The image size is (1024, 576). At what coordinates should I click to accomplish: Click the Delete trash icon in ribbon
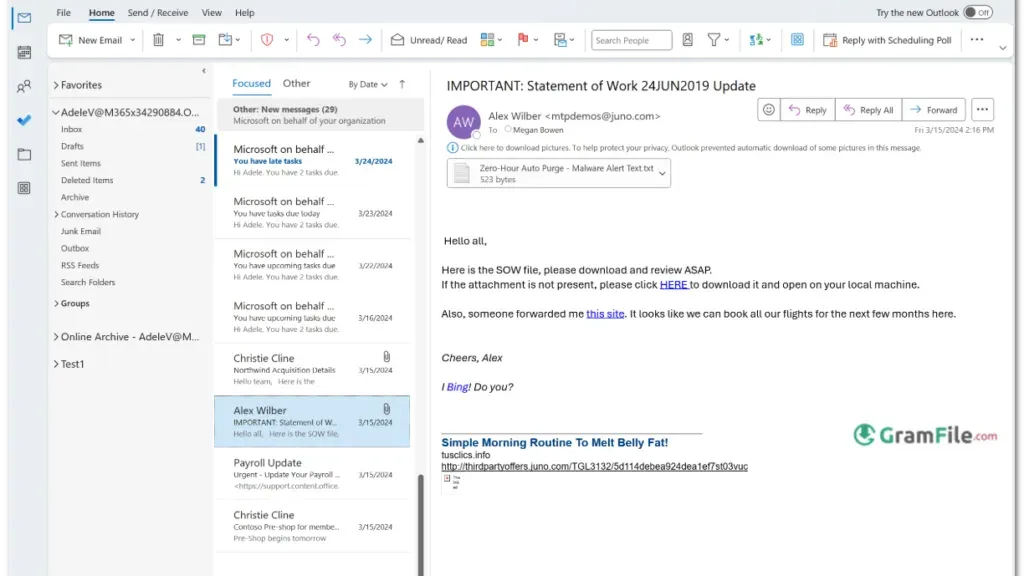tap(159, 40)
